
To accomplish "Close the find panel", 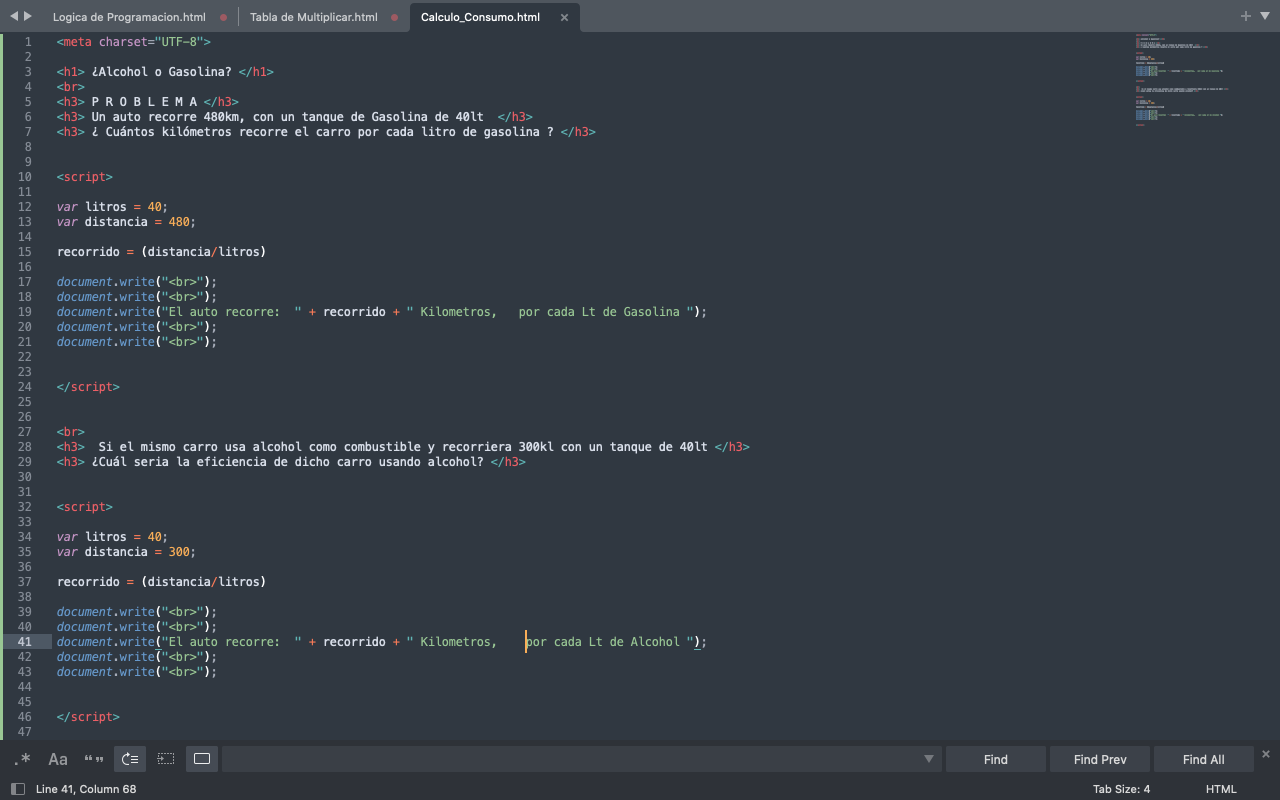I will [x=1266, y=754].
